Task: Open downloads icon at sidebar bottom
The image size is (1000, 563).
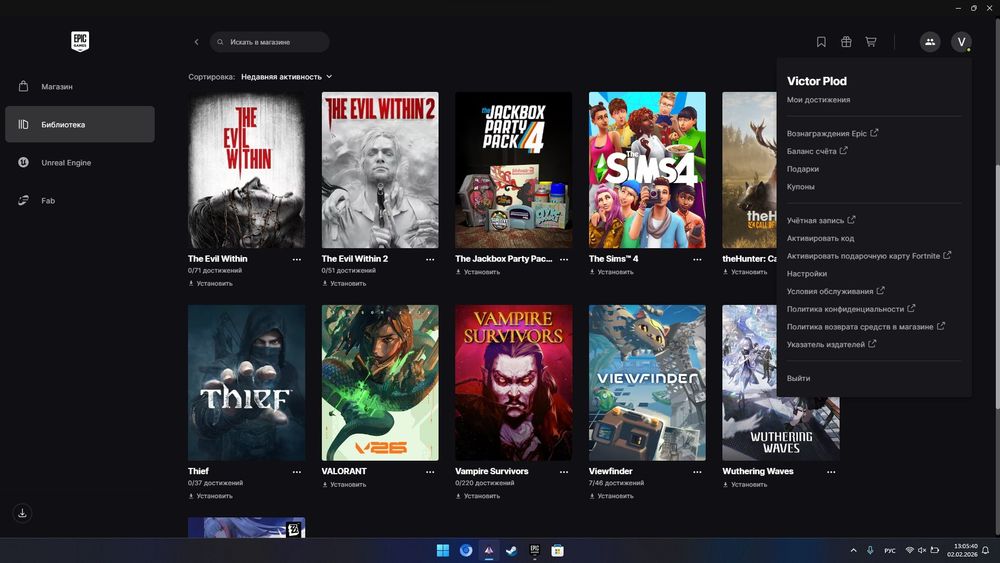Action: tap(22, 513)
